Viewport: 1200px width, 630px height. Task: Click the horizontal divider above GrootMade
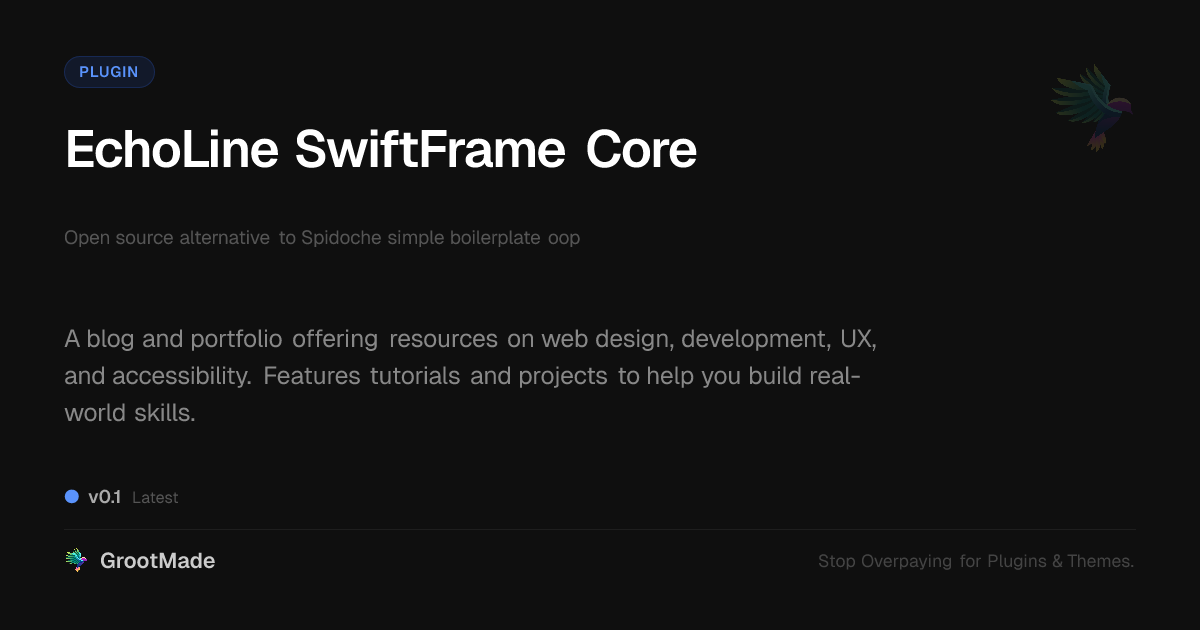pyautogui.click(x=600, y=529)
